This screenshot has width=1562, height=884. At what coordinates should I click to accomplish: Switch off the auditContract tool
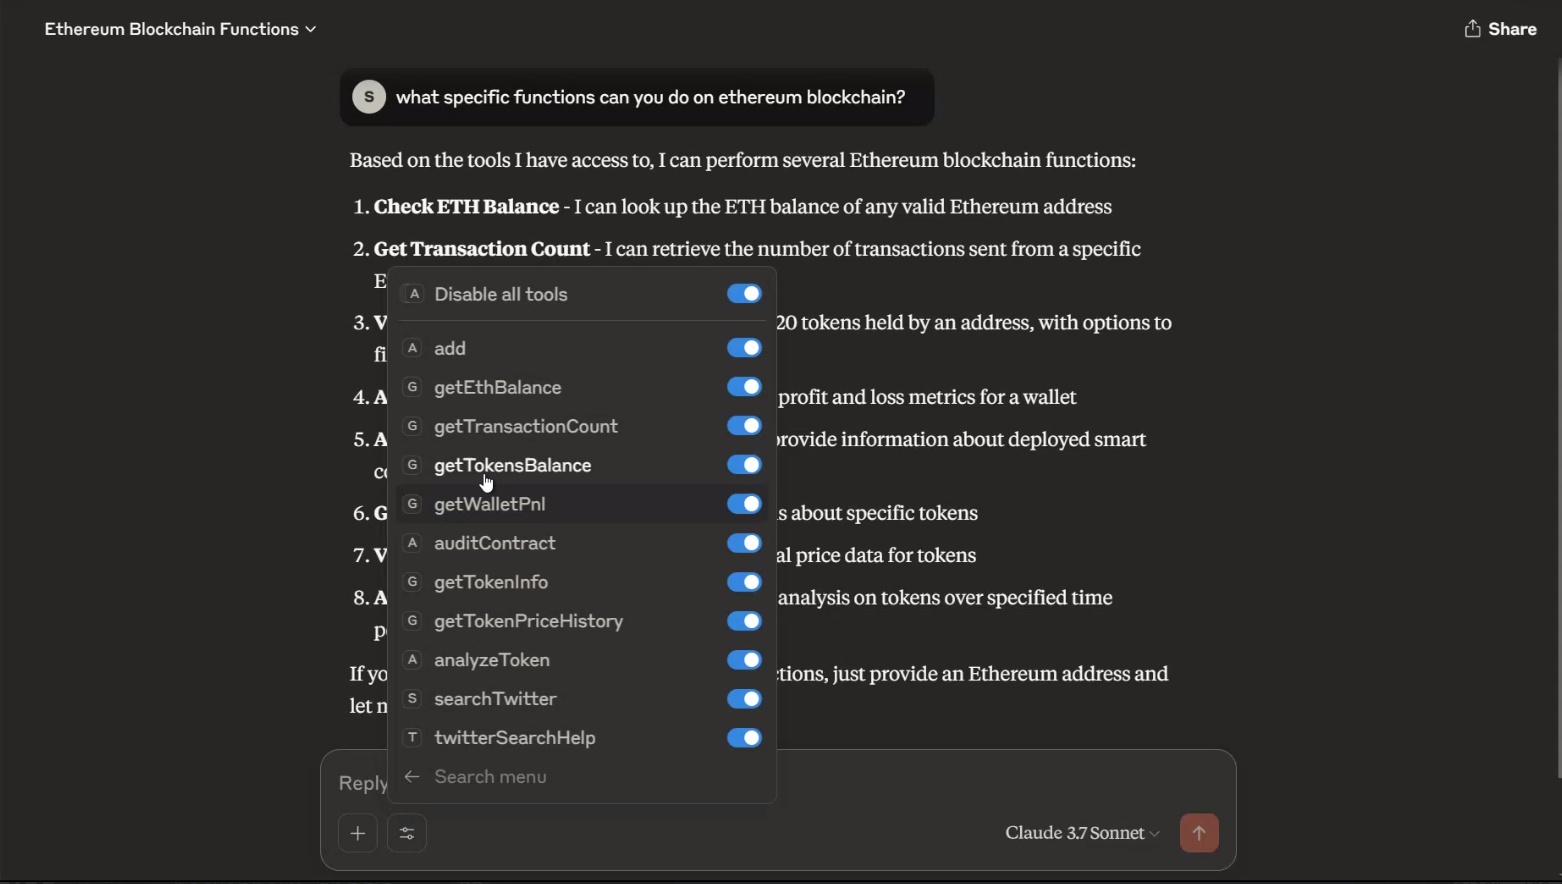click(744, 543)
